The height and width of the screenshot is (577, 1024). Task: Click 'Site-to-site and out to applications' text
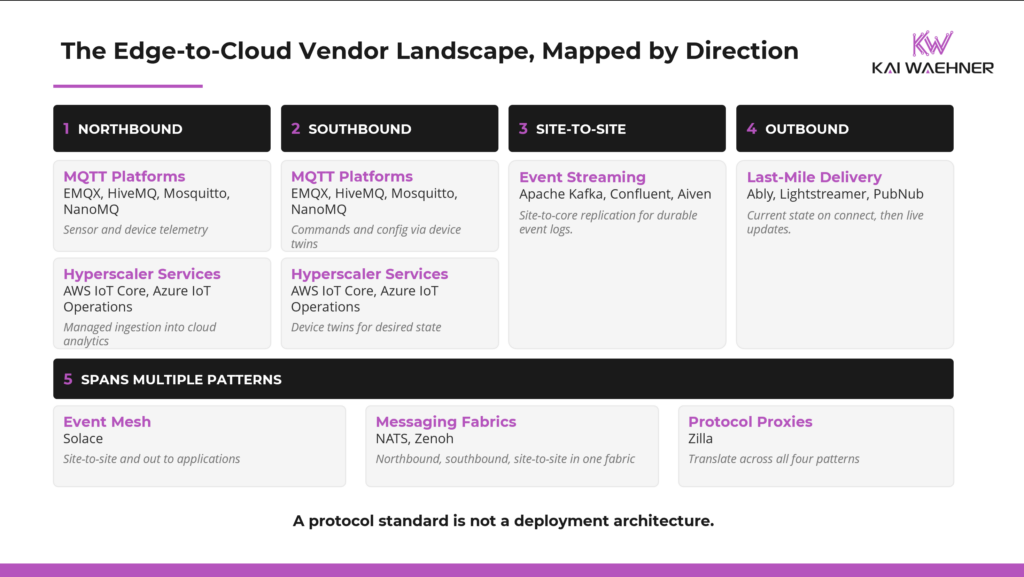click(152, 459)
